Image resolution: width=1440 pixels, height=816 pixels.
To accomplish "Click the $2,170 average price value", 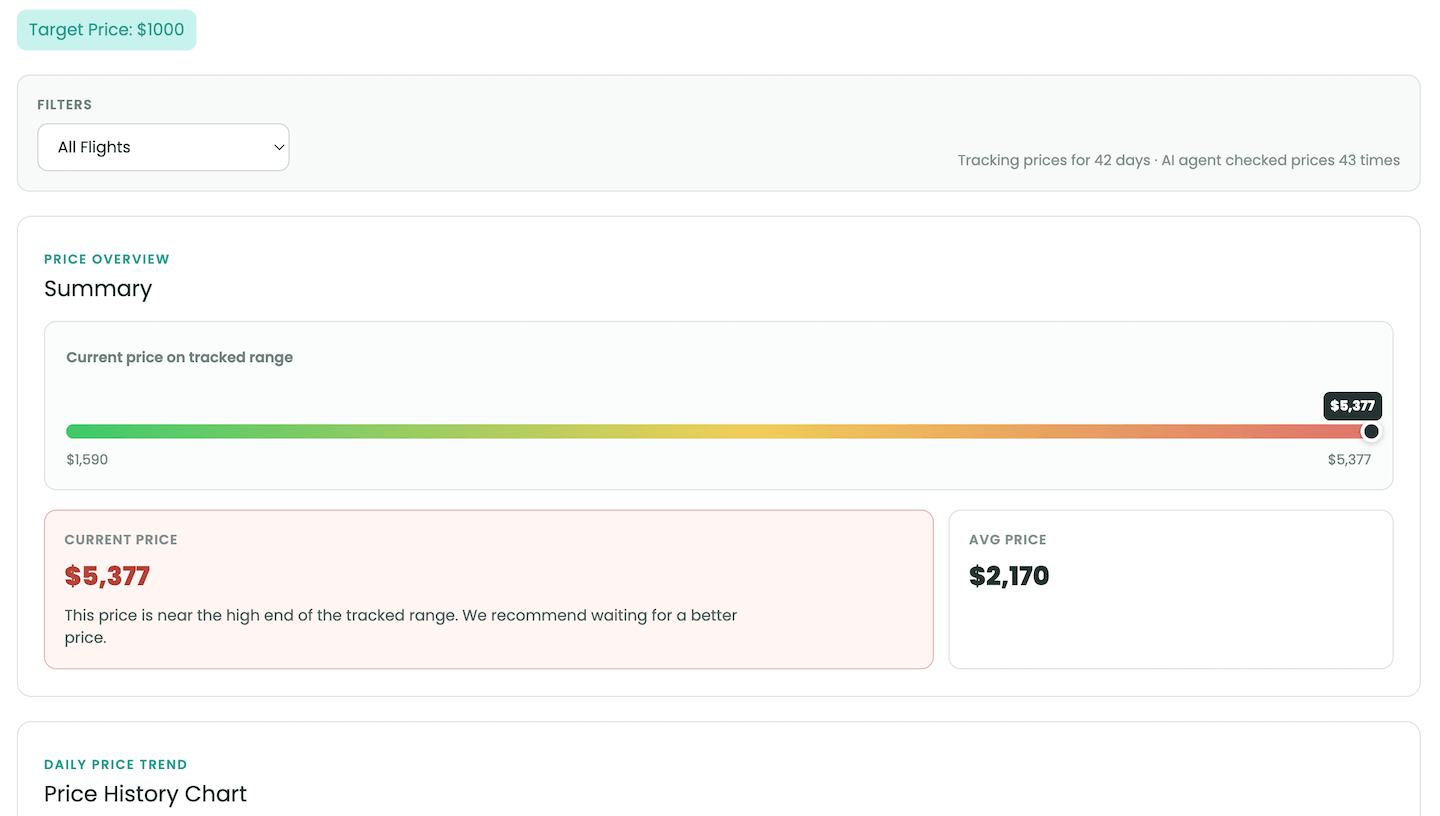I will pyautogui.click(x=1009, y=576).
